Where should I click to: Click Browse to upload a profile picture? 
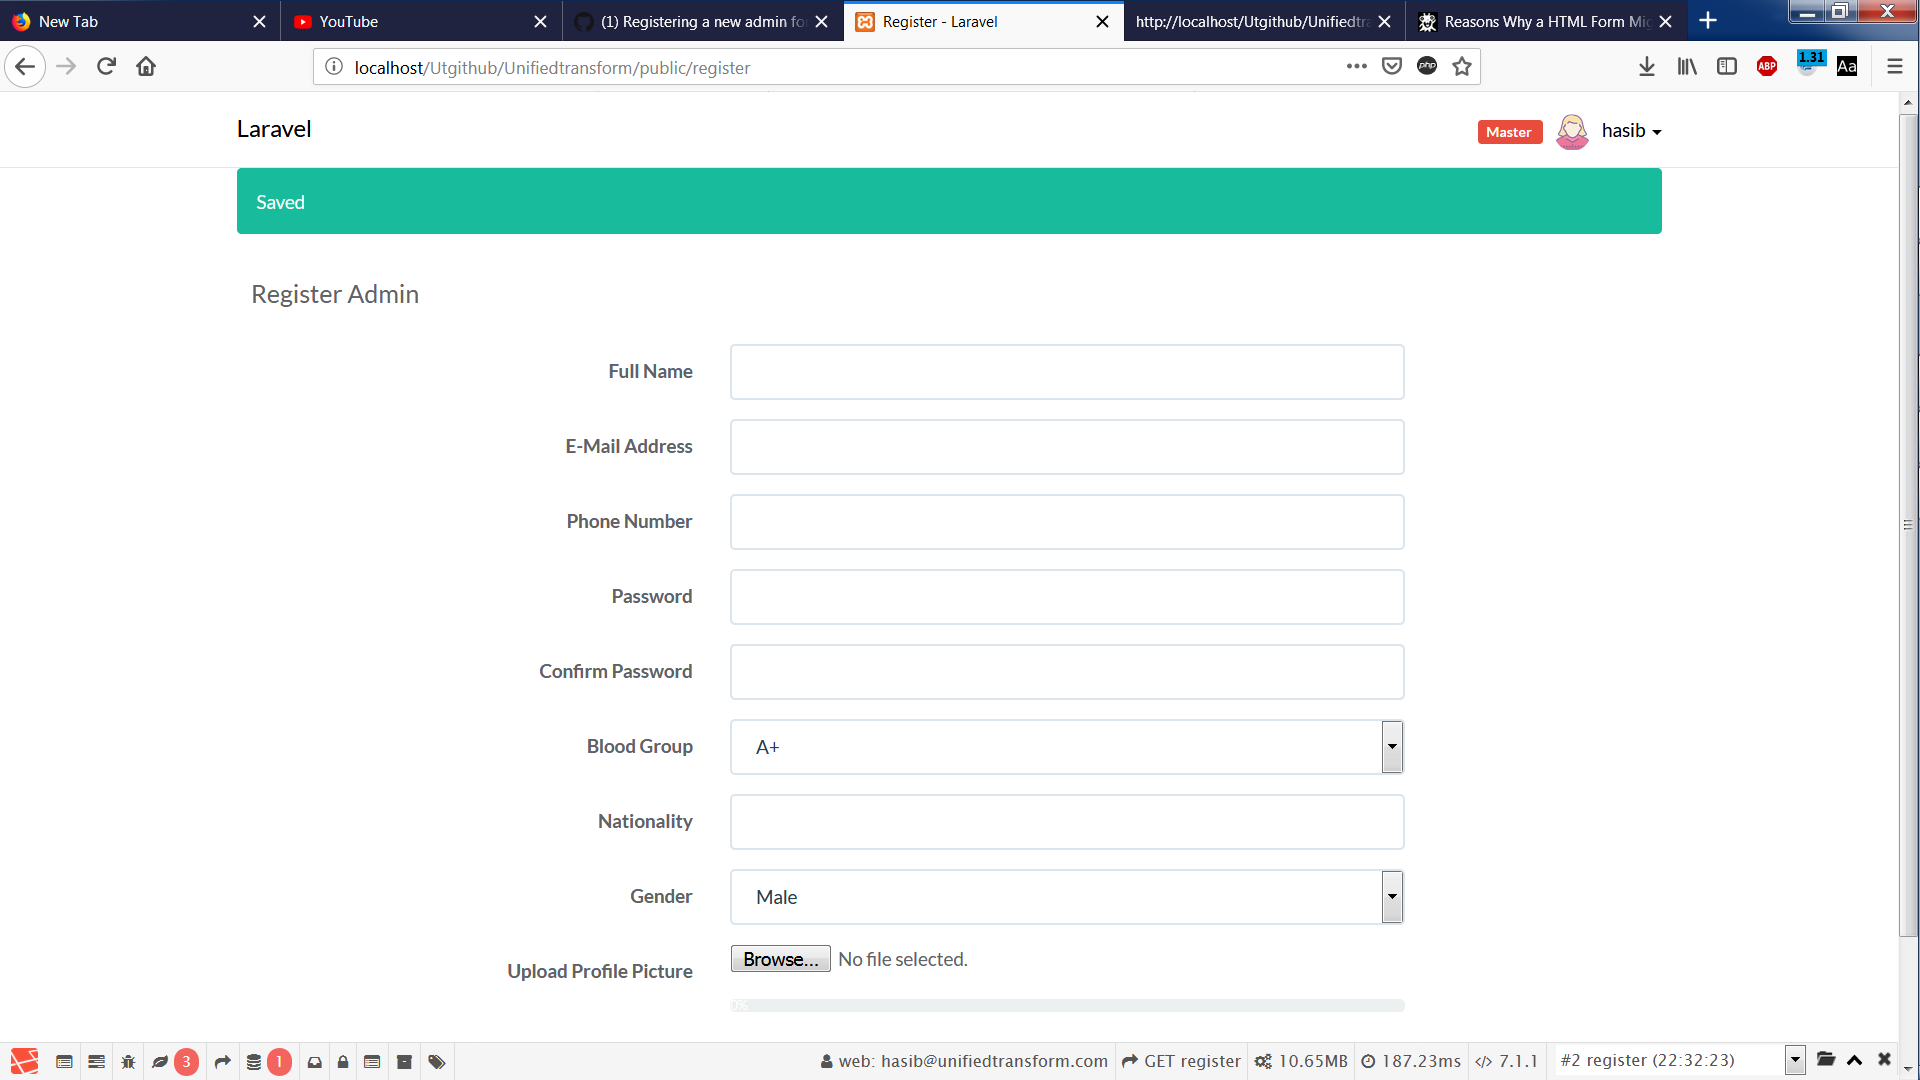780,958
